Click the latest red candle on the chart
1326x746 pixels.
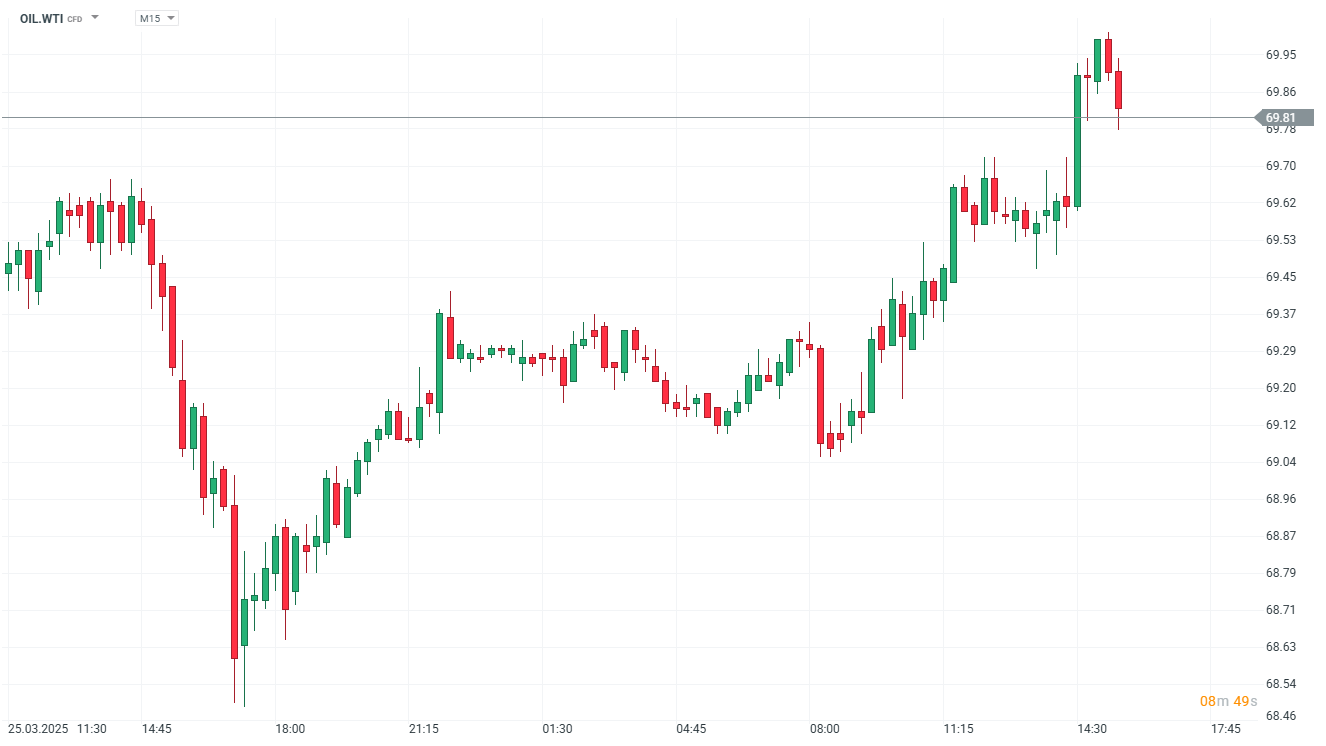[x=1119, y=89]
